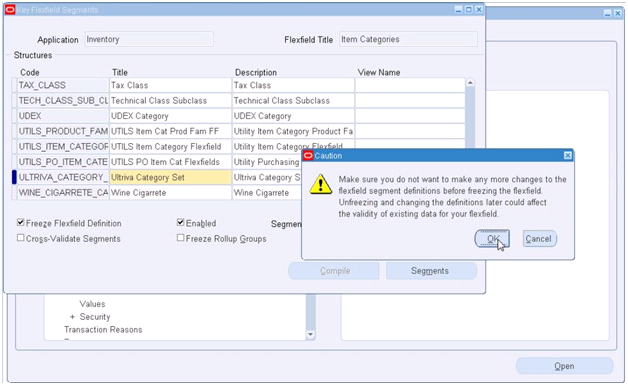Select the TAX_CLASS code cell
The height and width of the screenshot is (385, 628).
tap(63, 85)
